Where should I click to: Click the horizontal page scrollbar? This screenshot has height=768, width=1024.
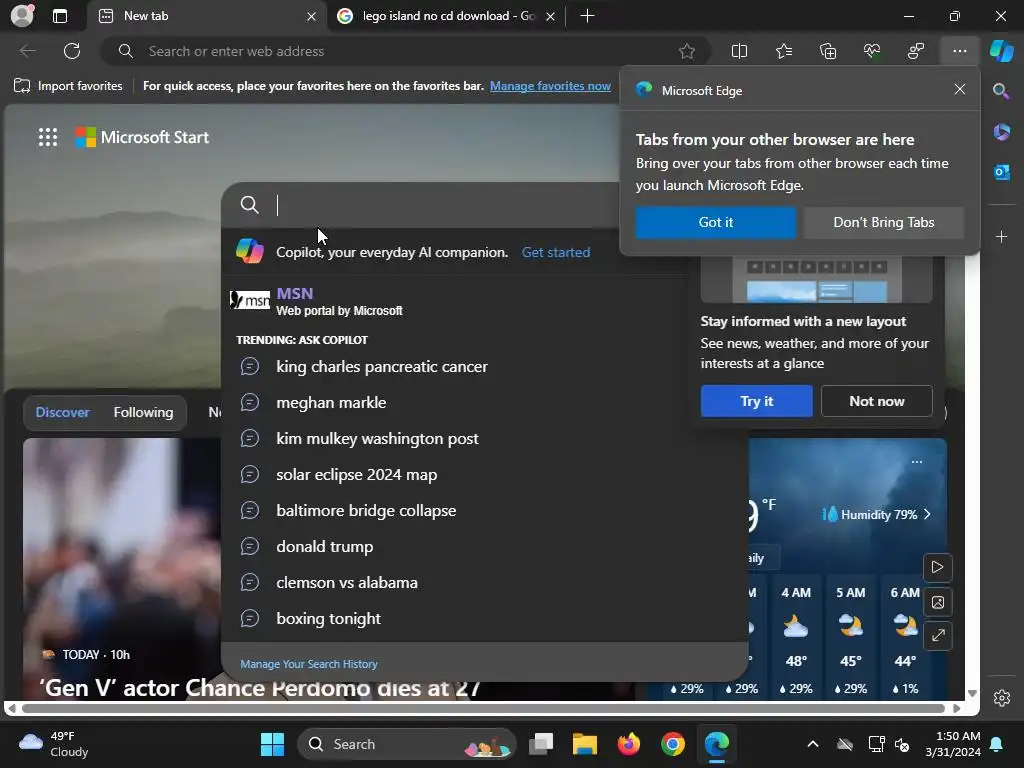coord(483,708)
